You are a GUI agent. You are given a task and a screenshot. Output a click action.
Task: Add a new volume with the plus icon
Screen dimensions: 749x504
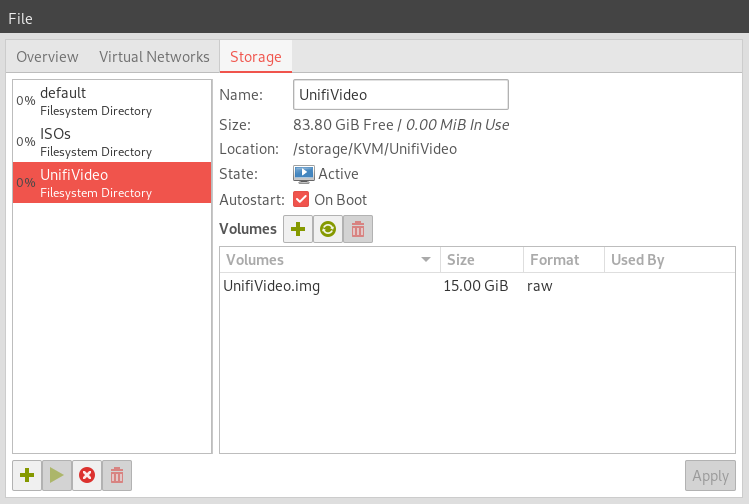pos(298,229)
